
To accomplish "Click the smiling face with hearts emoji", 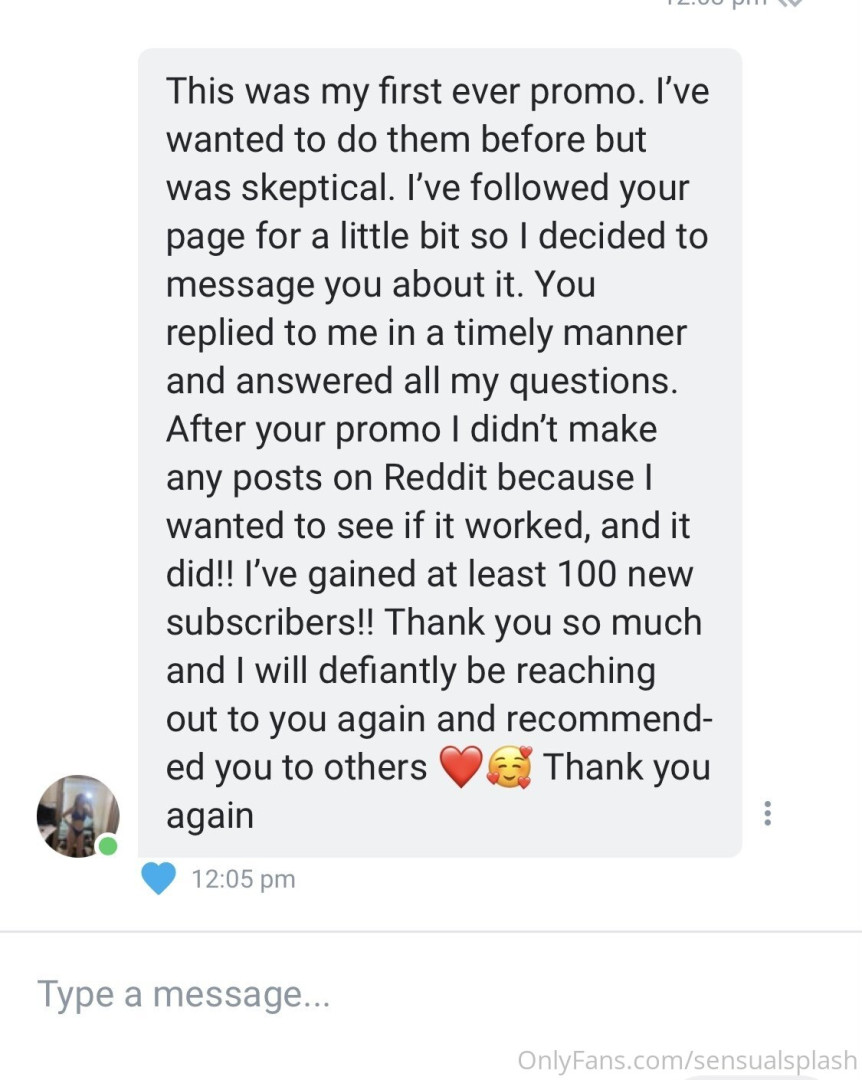I will coord(510,768).
